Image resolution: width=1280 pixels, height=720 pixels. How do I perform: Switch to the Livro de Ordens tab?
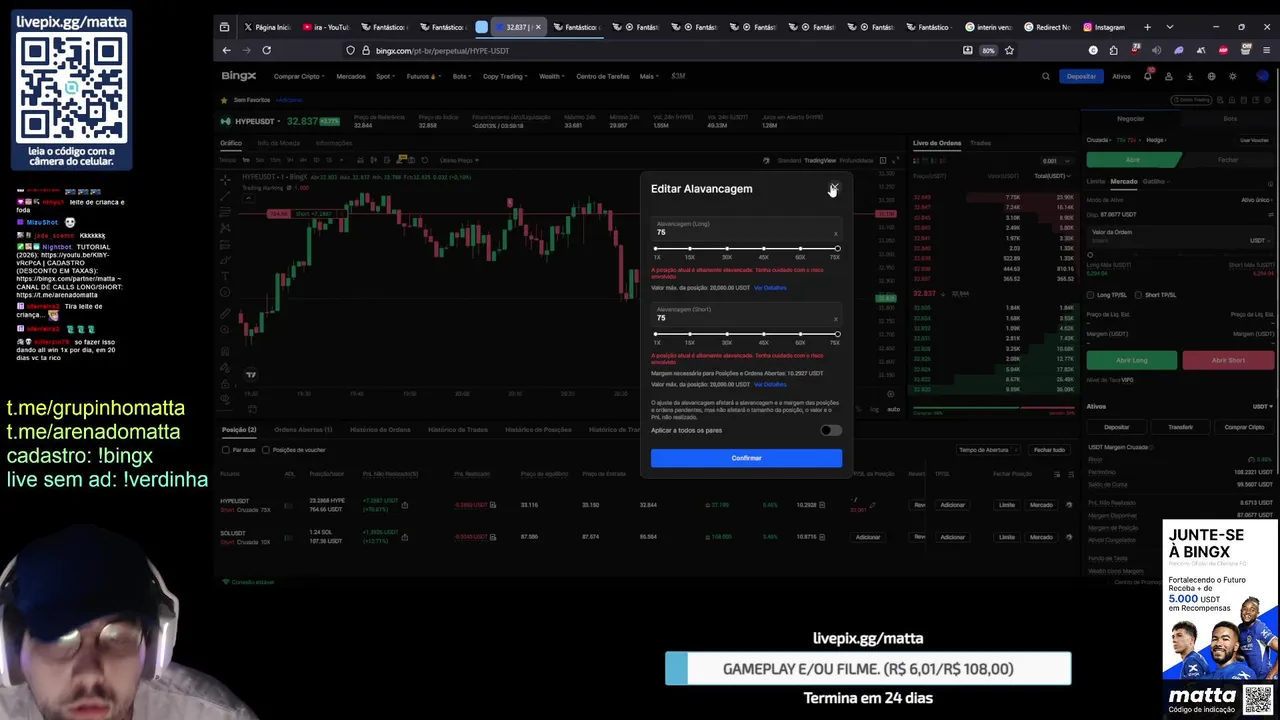tap(937, 143)
